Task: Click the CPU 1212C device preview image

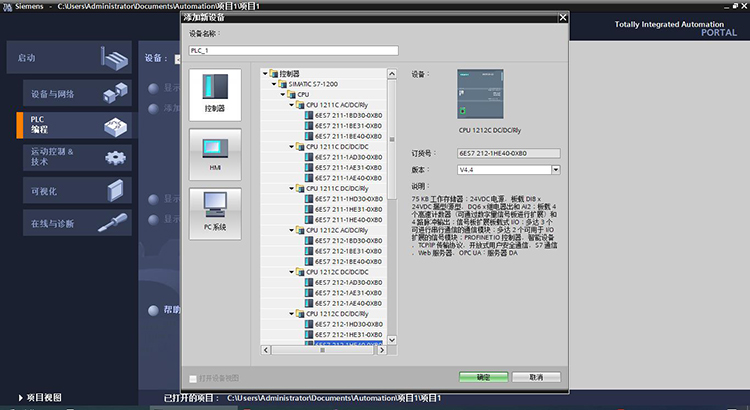Action: click(480, 94)
